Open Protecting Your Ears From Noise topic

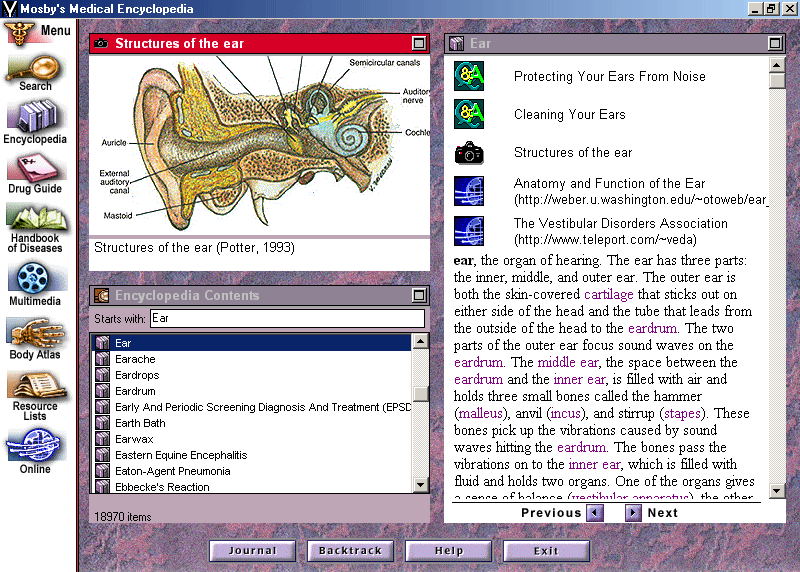tap(610, 77)
